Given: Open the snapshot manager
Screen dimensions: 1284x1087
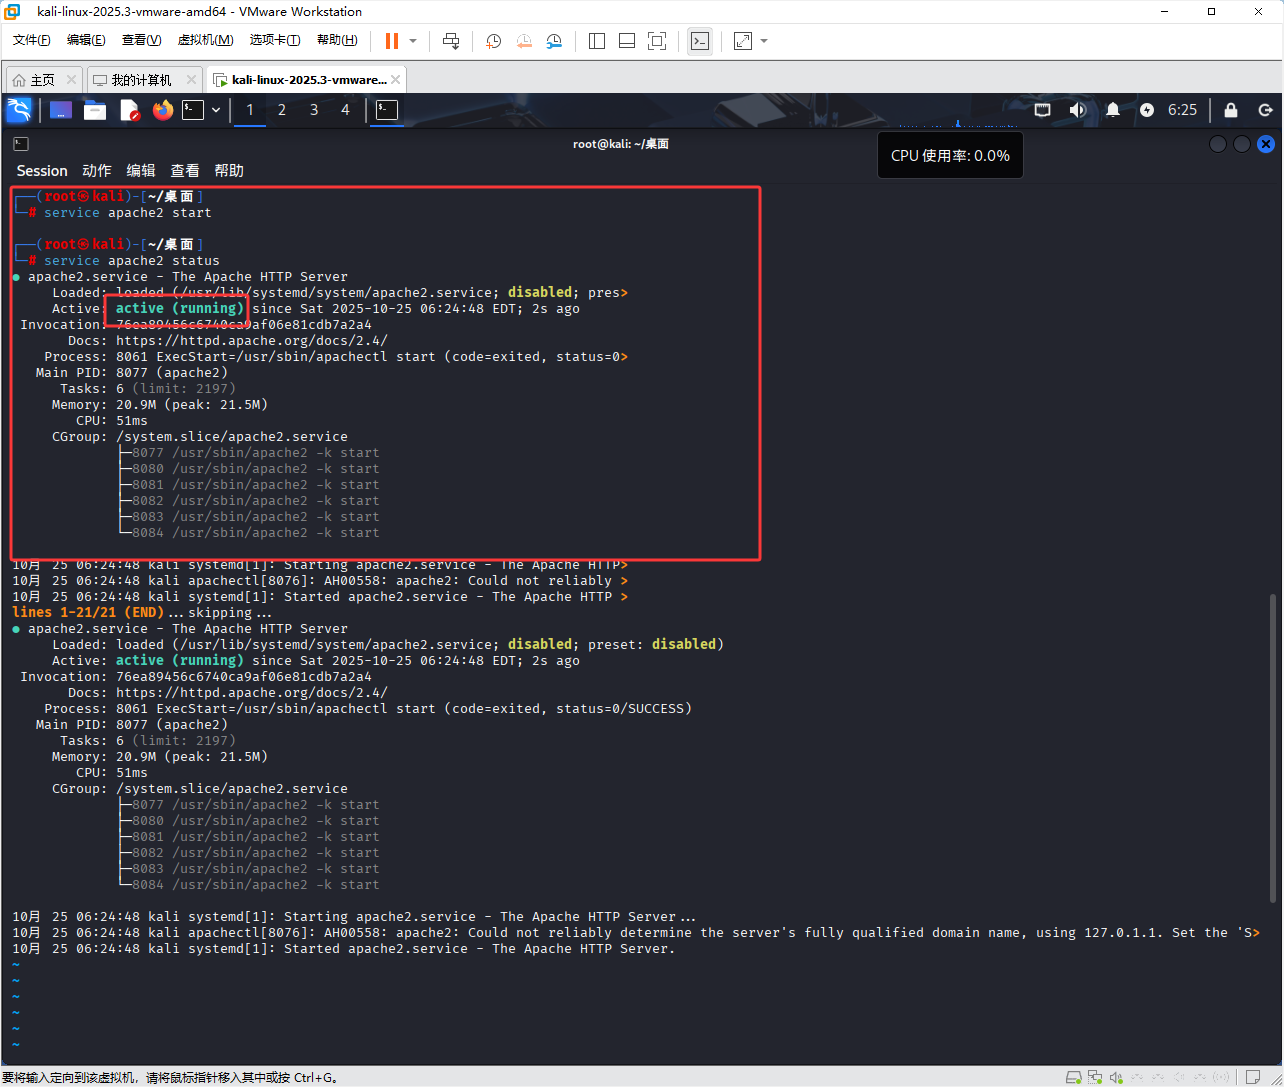Looking at the screenshot, I should coord(554,41).
